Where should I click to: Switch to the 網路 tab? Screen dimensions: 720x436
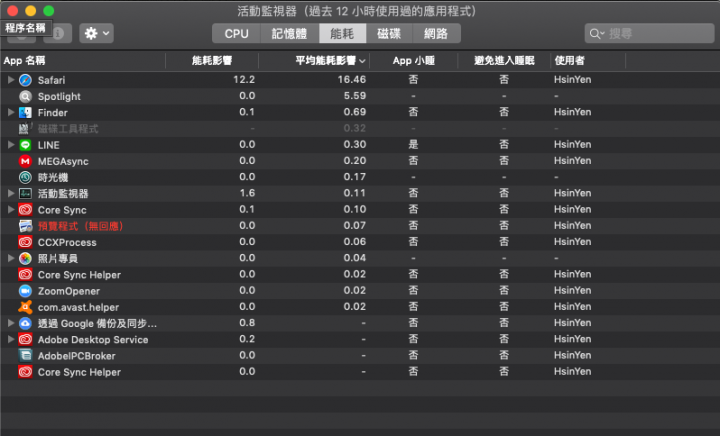click(436, 34)
